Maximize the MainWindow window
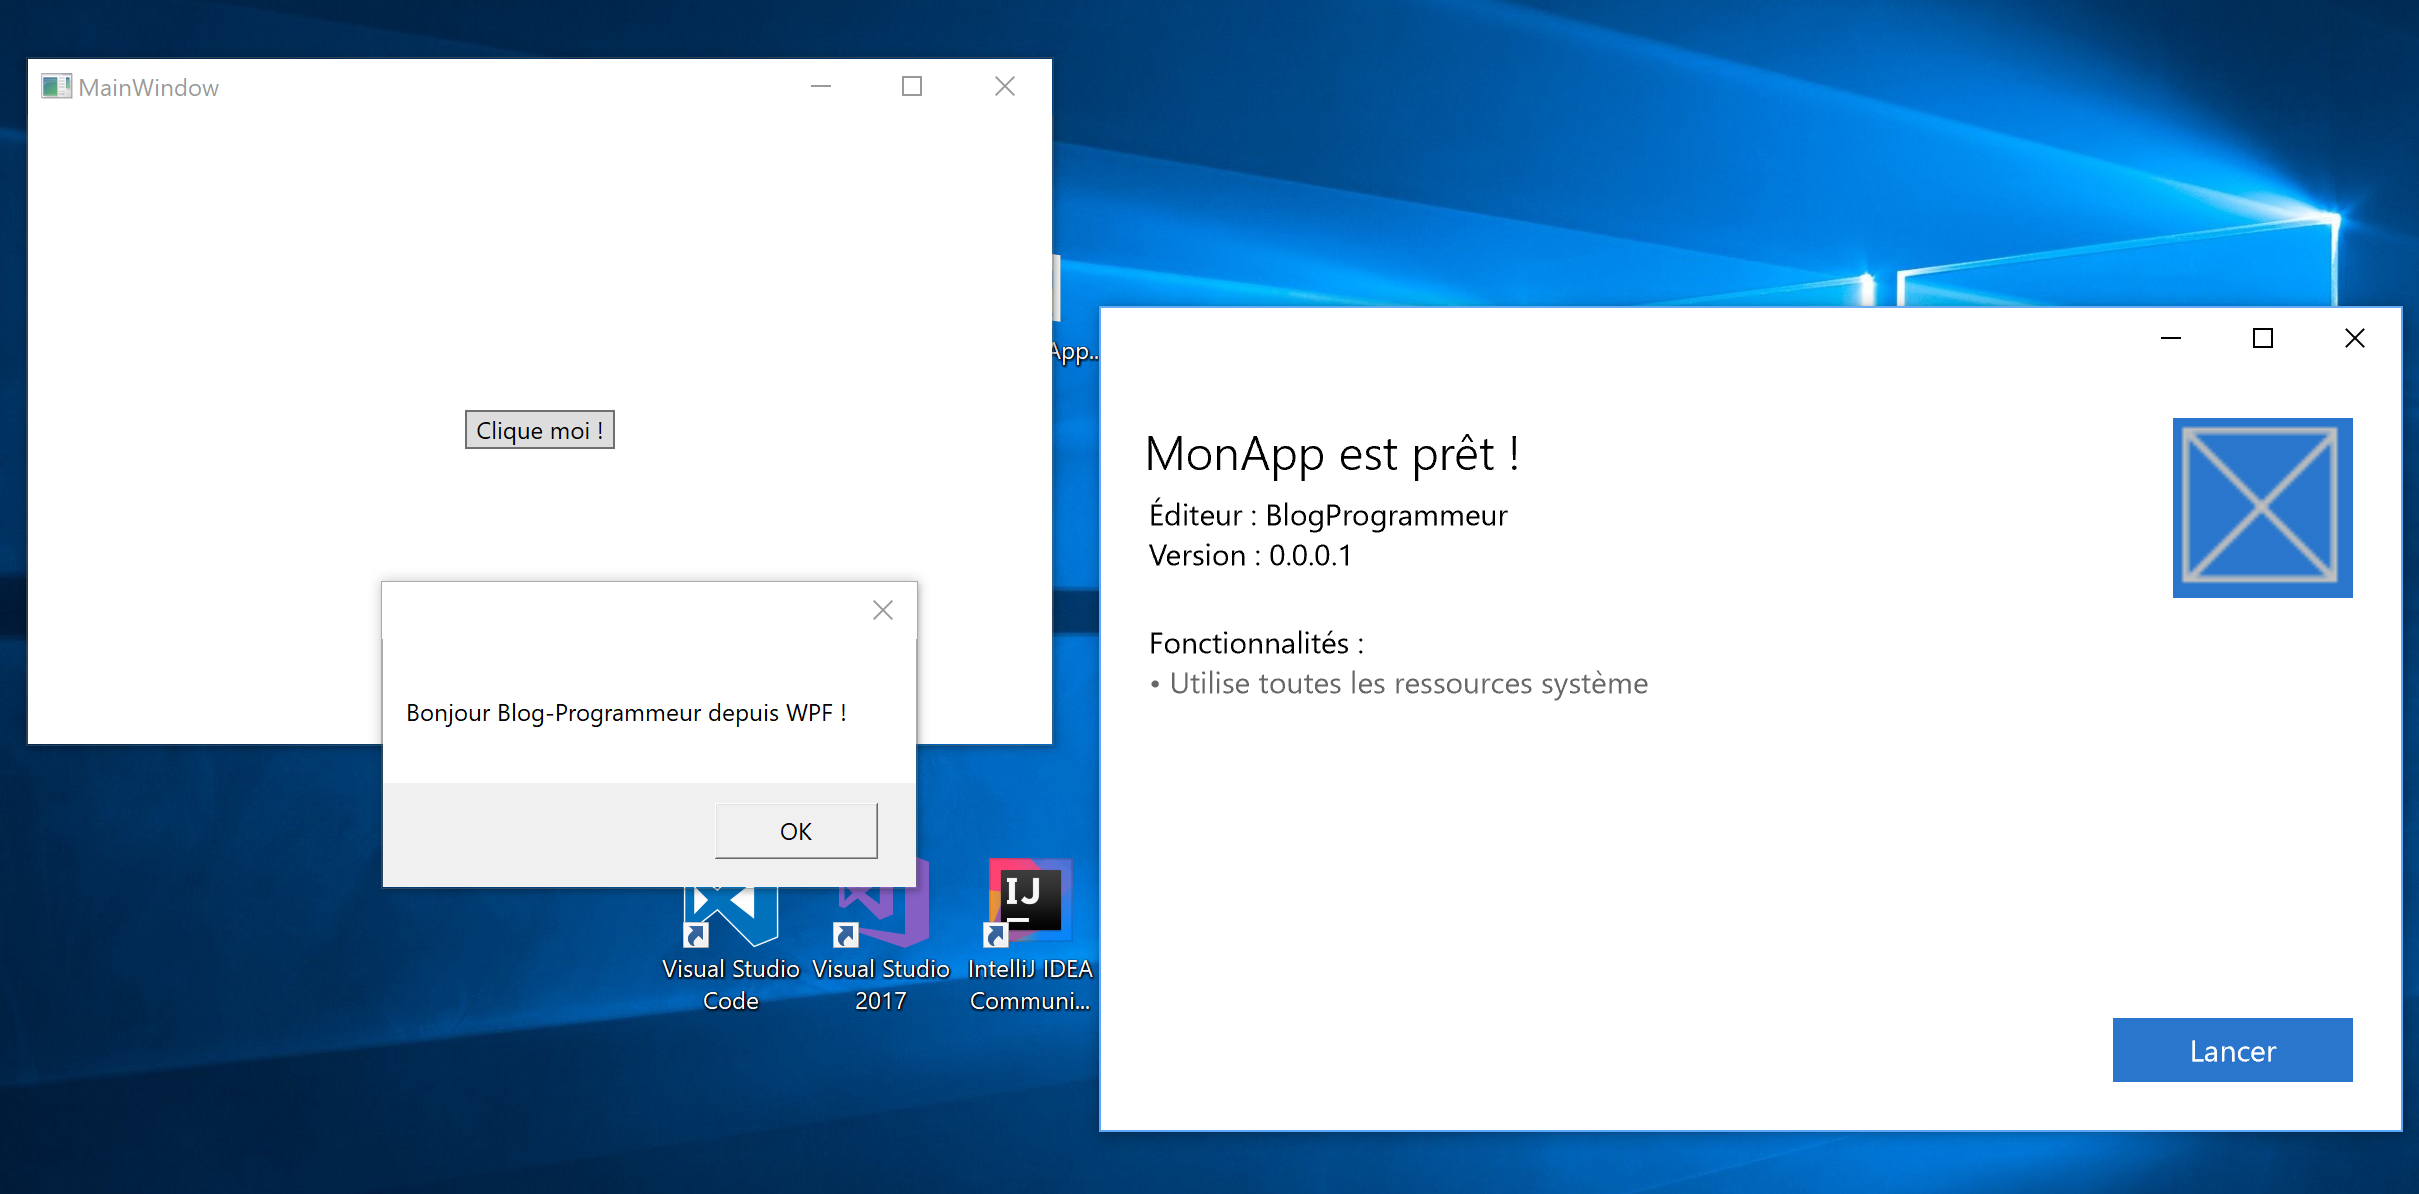This screenshot has width=2419, height=1194. coord(912,87)
